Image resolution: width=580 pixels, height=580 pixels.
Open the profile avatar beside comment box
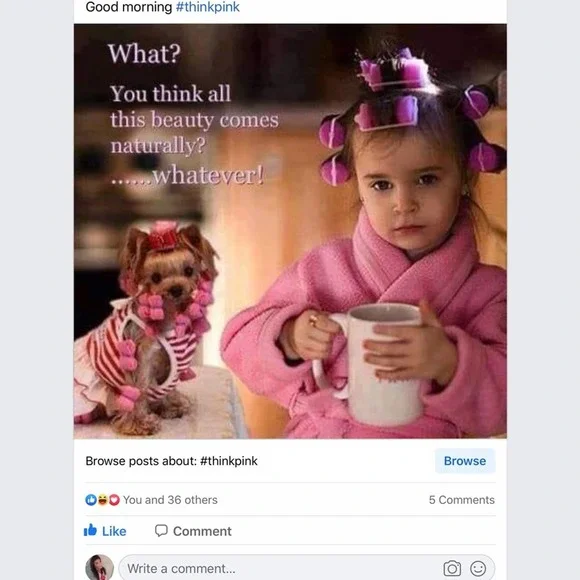pyautogui.click(x=100, y=567)
